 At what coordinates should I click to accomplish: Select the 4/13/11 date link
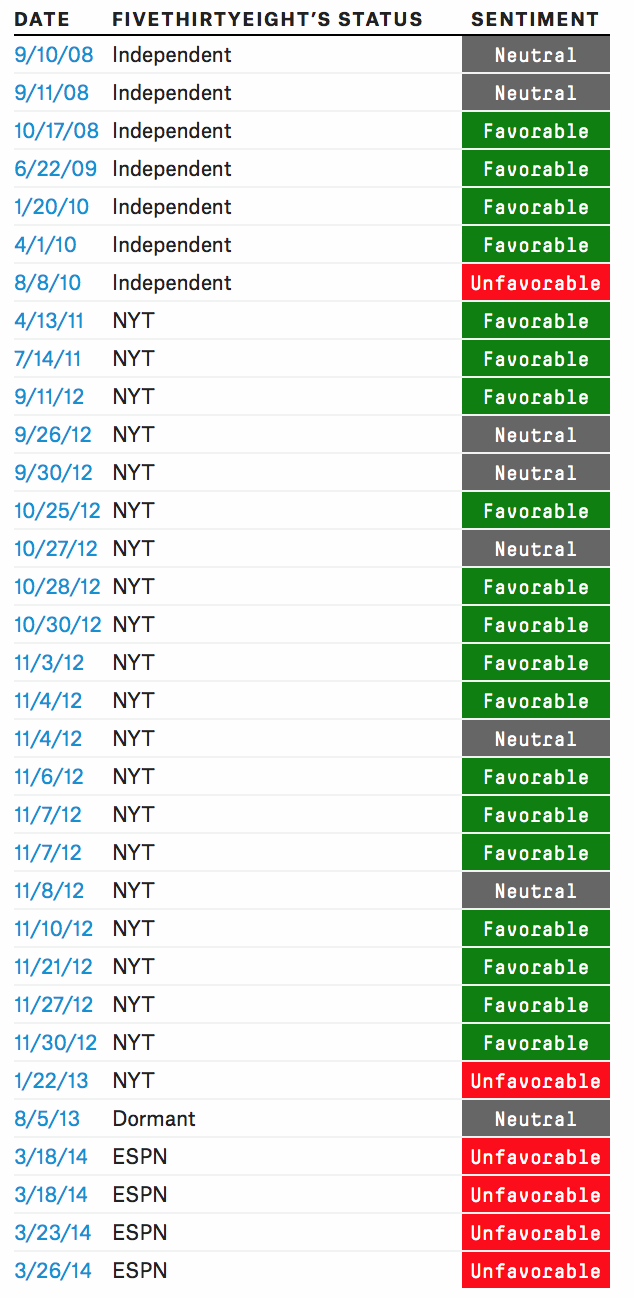49,321
